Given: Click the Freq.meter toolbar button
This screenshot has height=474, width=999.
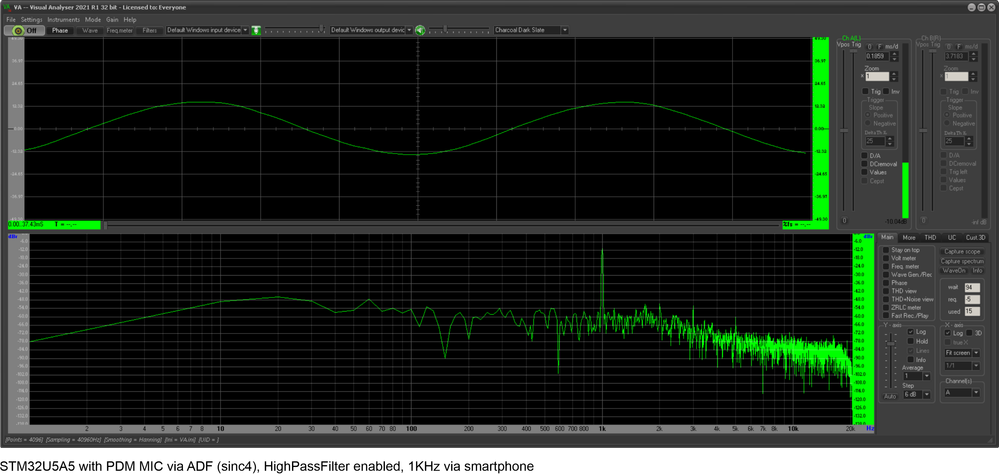Looking at the screenshot, I should click(x=119, y=30).
